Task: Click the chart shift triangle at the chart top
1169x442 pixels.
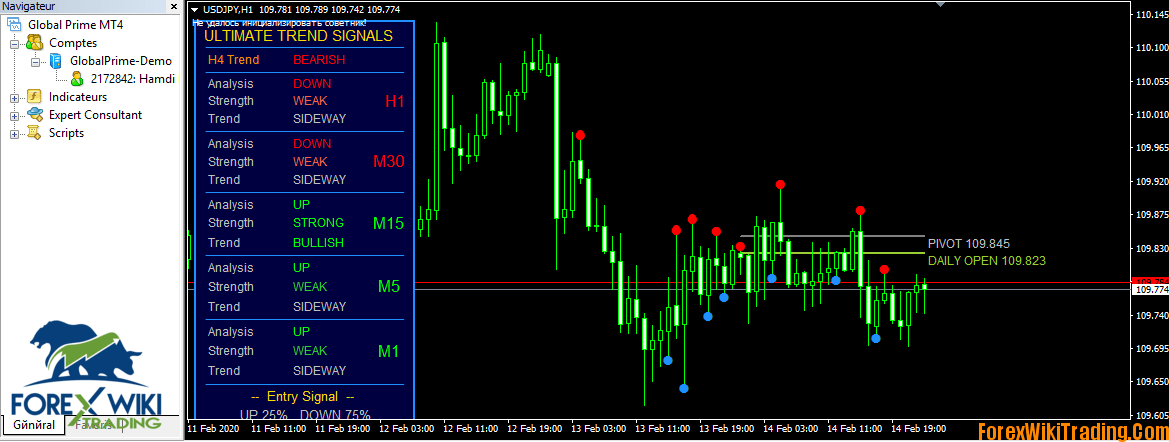Action: click(x=941, y=4)
